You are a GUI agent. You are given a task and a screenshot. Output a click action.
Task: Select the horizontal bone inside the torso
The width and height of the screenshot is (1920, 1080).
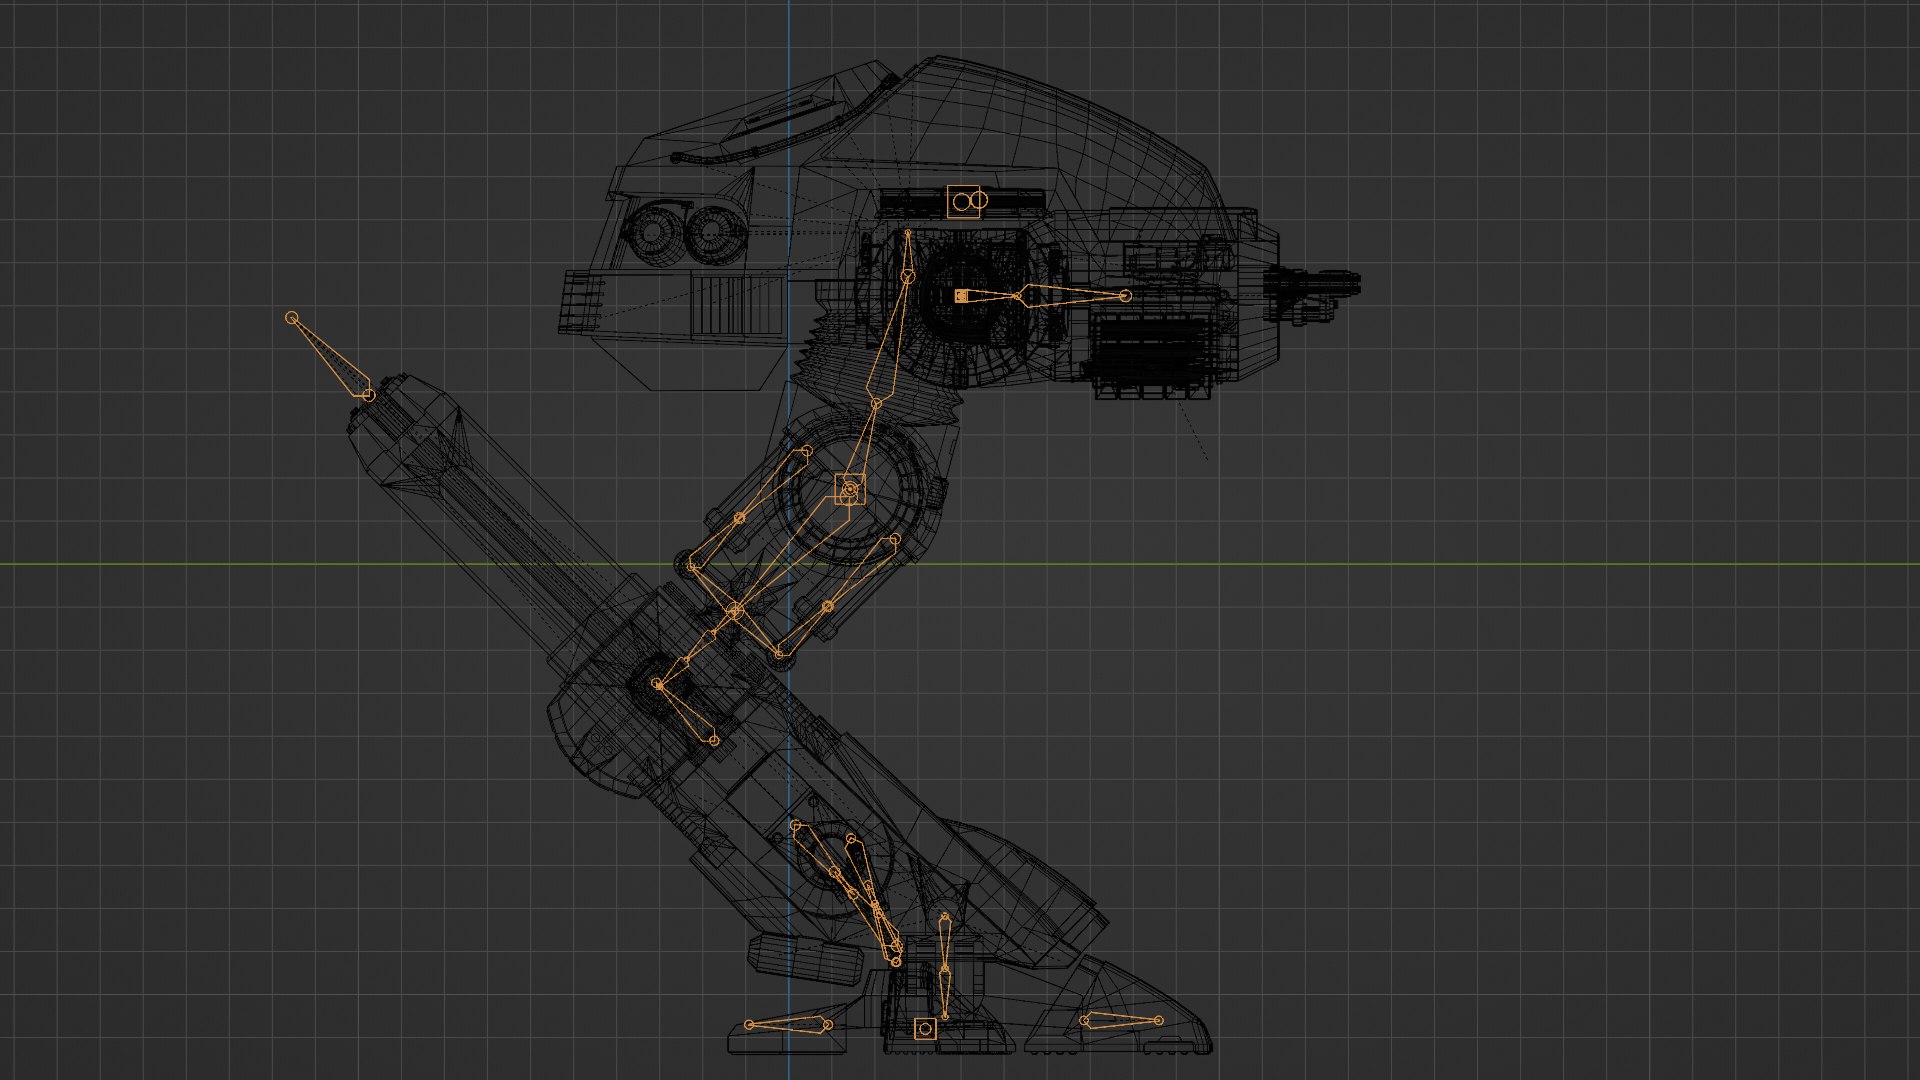[1070, 295]
